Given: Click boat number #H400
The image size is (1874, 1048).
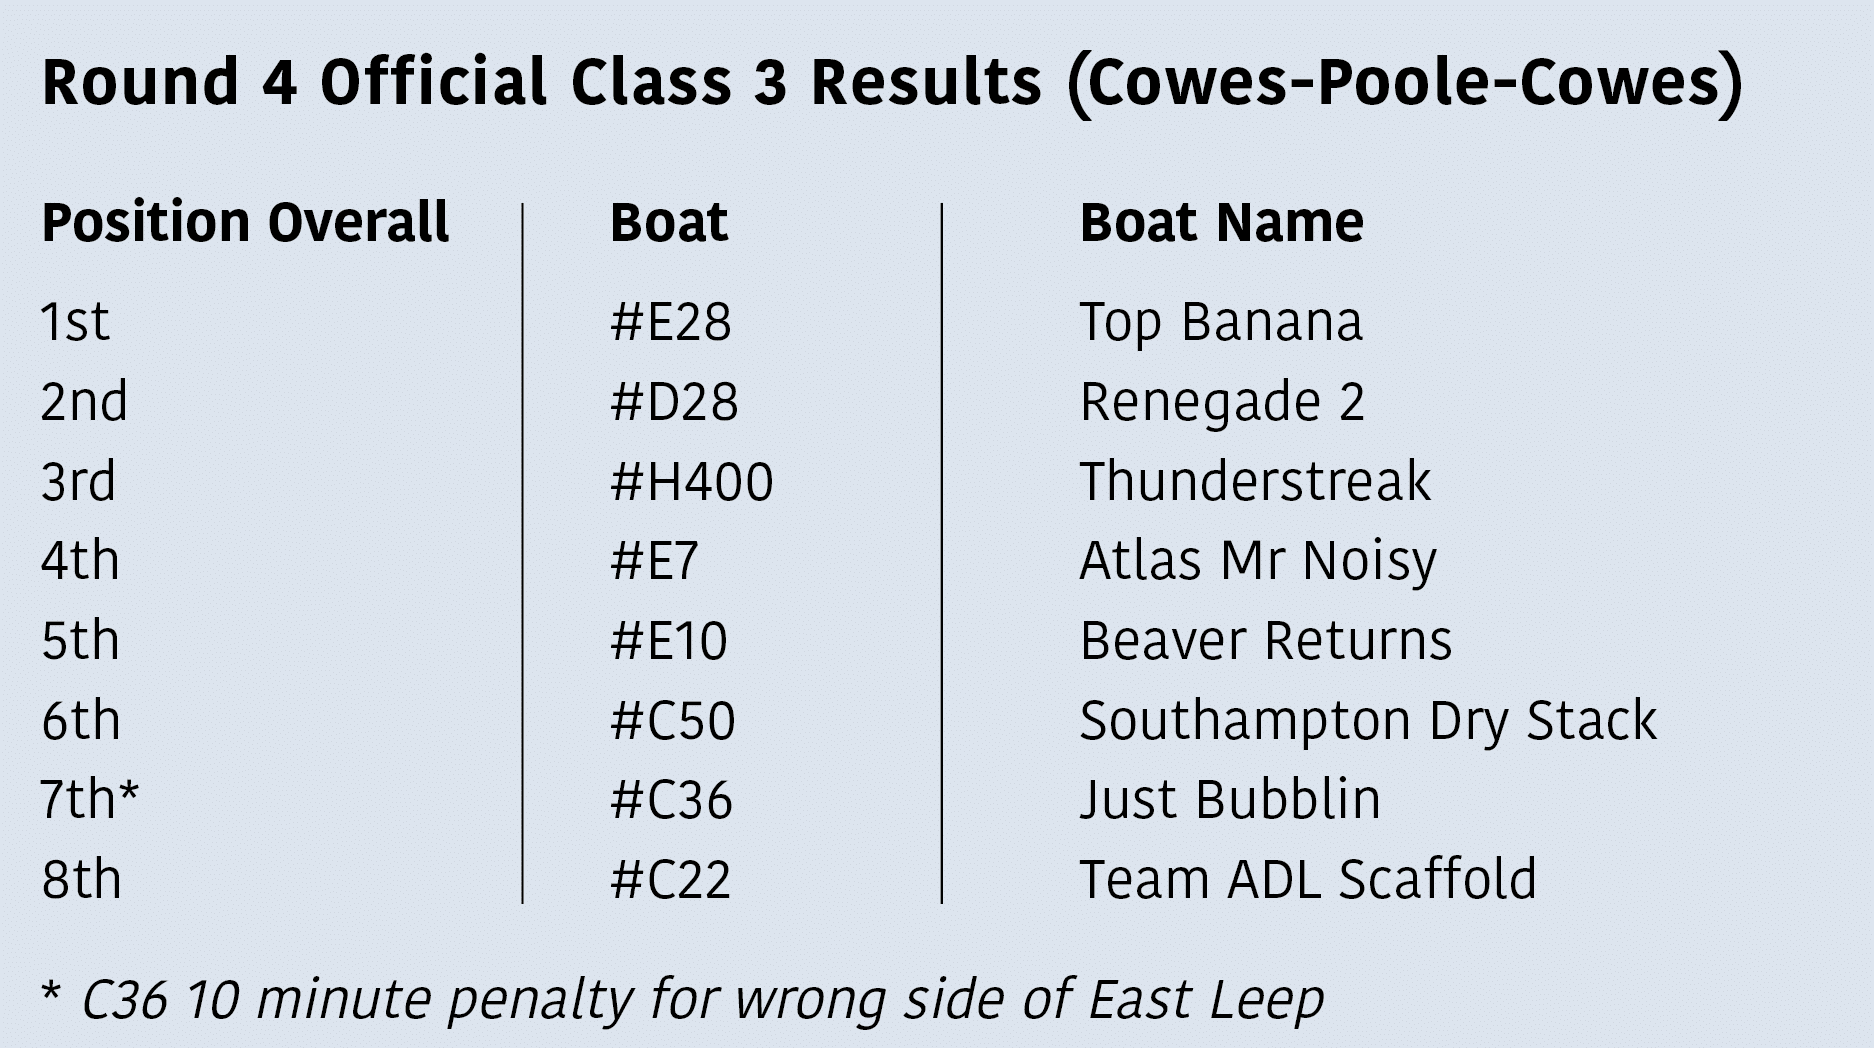Looking at the screenshot, I should click(692, 481).
